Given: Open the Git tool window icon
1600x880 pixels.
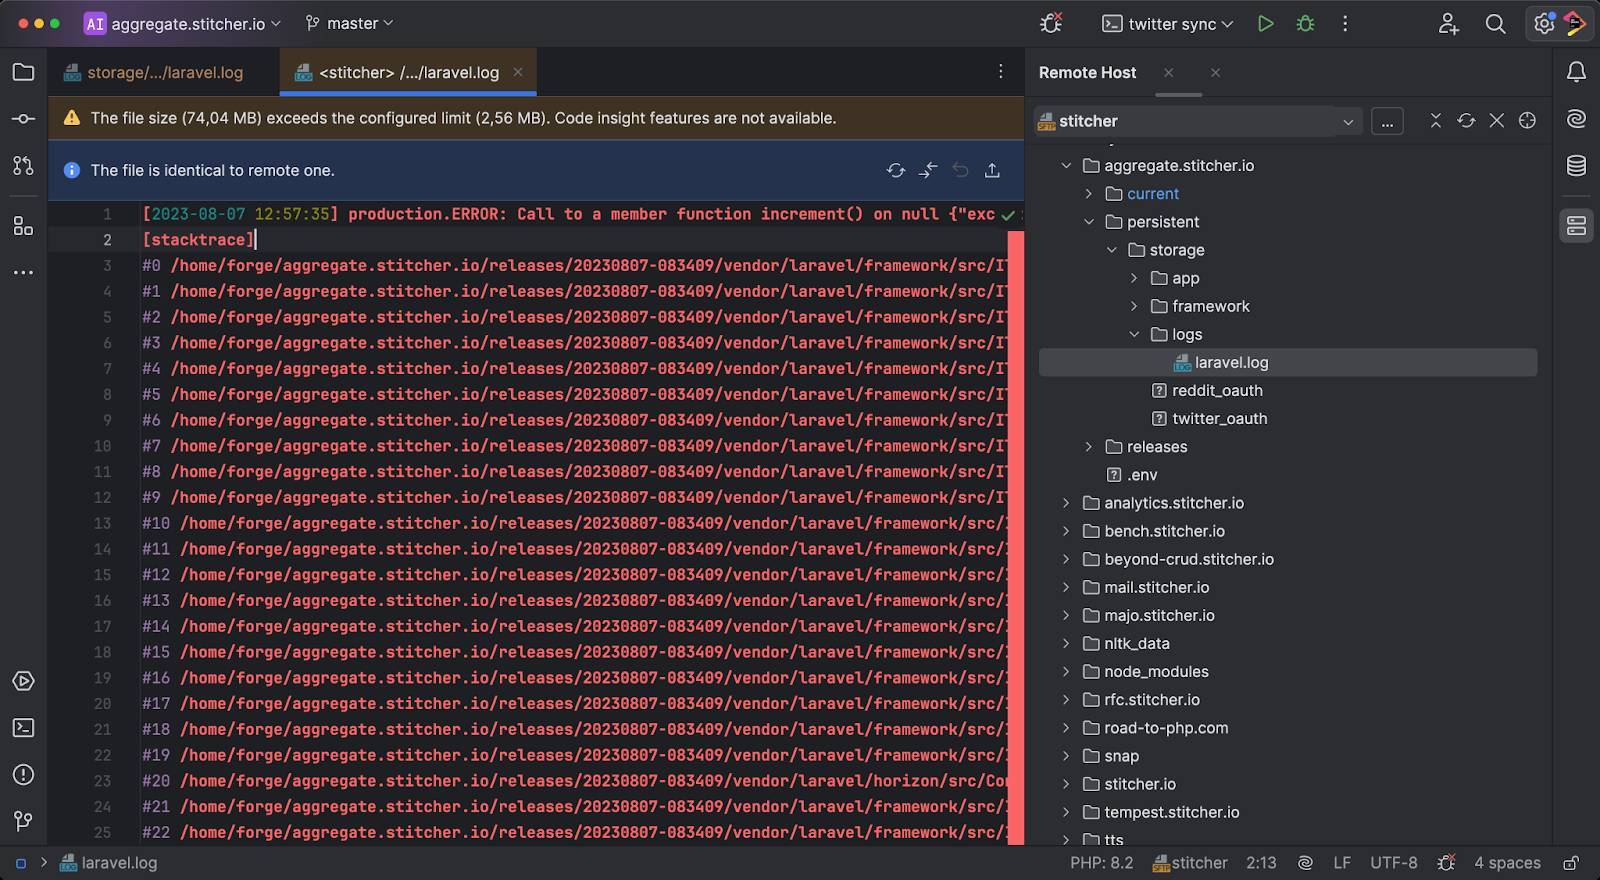Looking at the screenshot, I should tap(23, 821).
